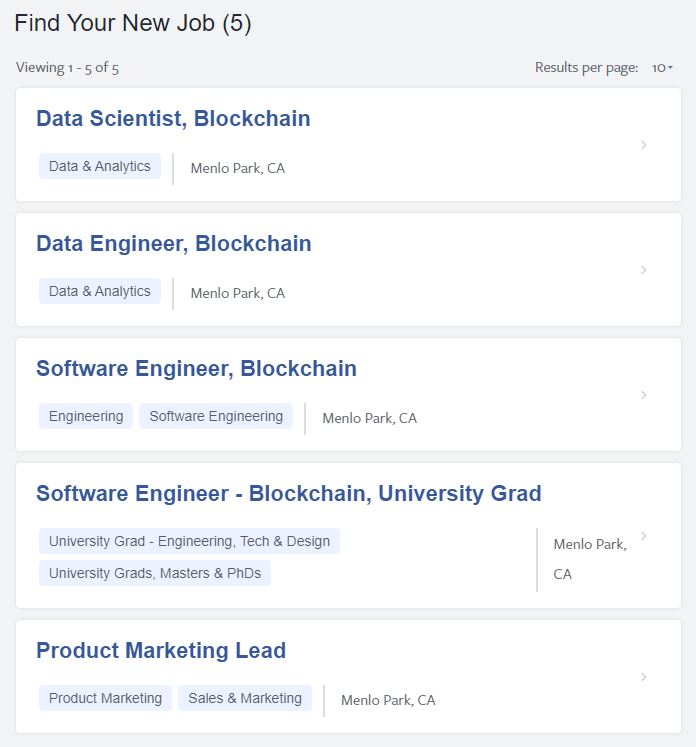Open Software Engineer - Blockchain, University Grad
Screen dimensions: 696x747
pyautogui.click(x=289, y=494)
